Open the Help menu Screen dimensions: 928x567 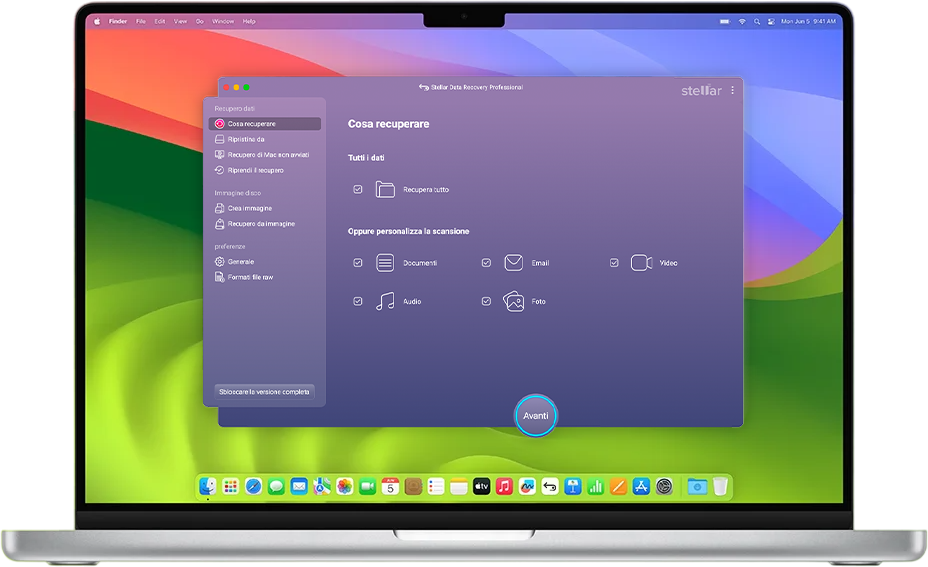click(x=249, y=21)
